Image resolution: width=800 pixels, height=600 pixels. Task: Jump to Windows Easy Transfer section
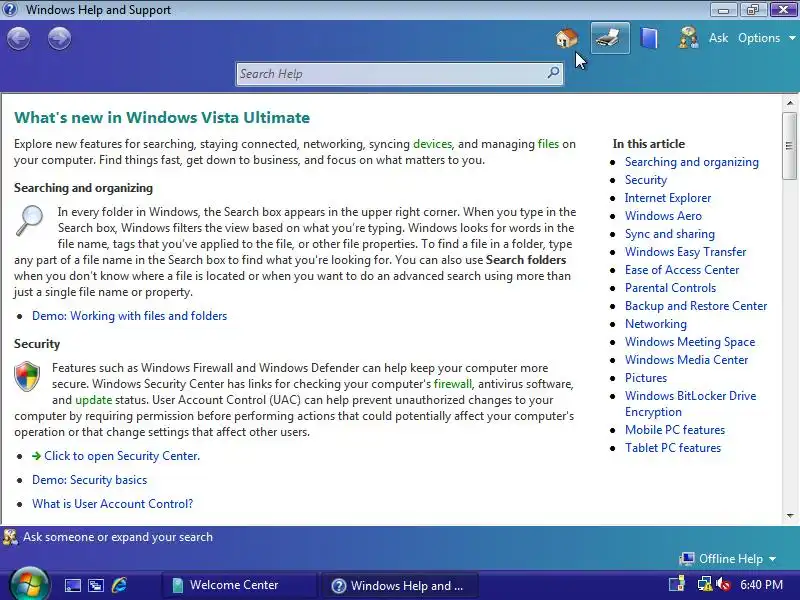coord(685,252)
